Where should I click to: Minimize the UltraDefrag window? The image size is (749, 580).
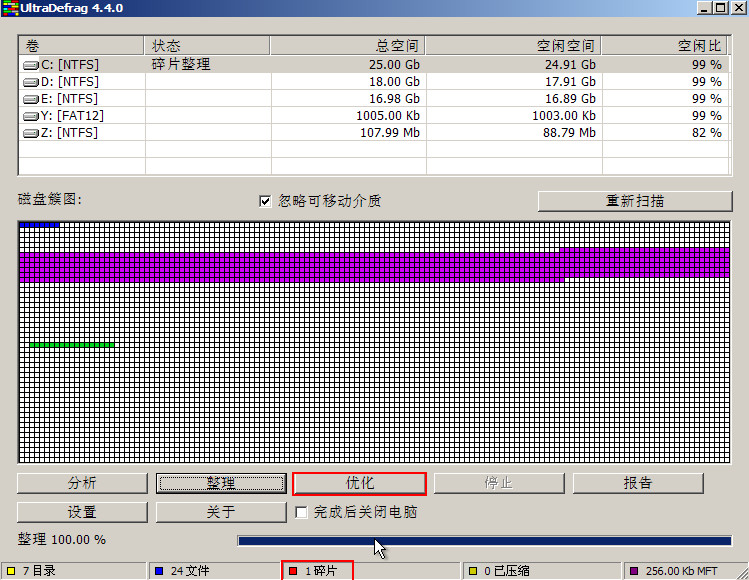pos(704,8)
